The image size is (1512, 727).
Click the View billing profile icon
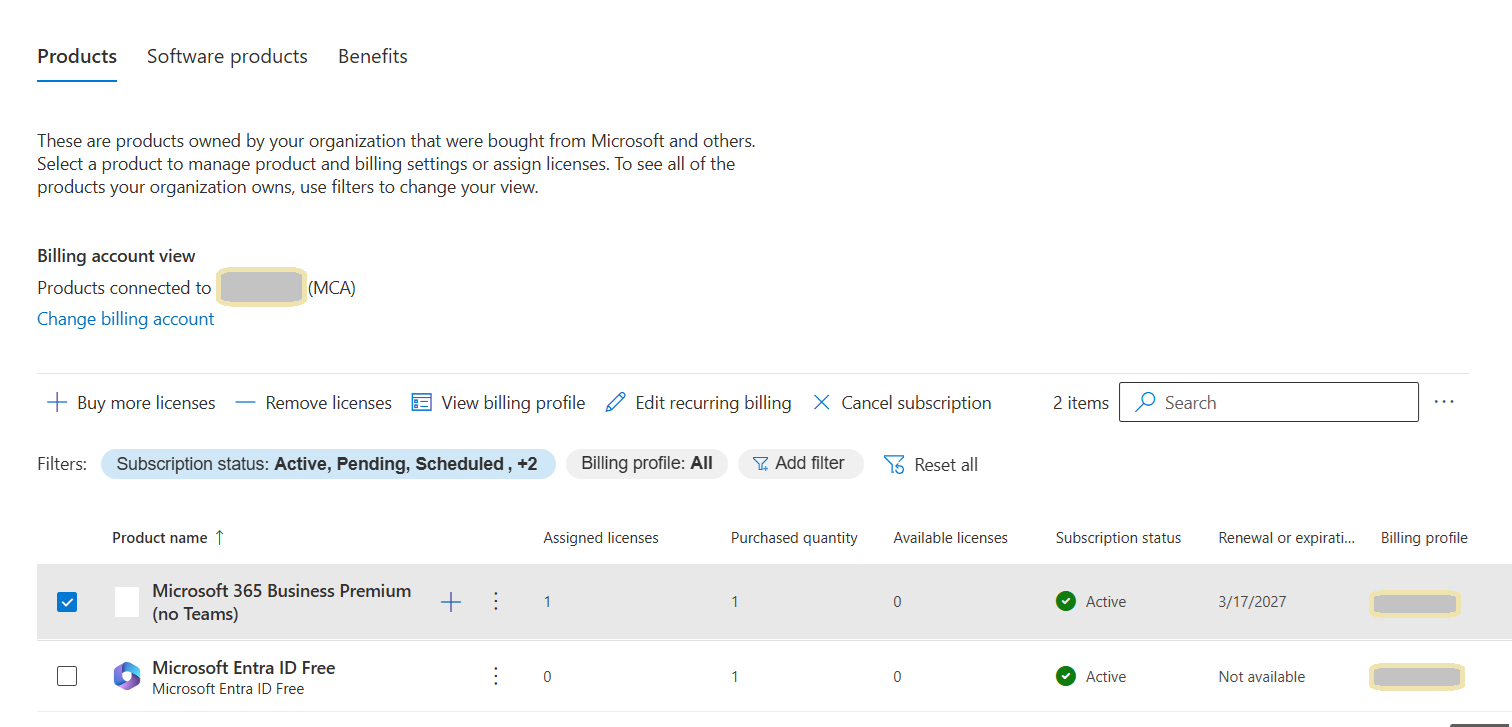point(422,403)
